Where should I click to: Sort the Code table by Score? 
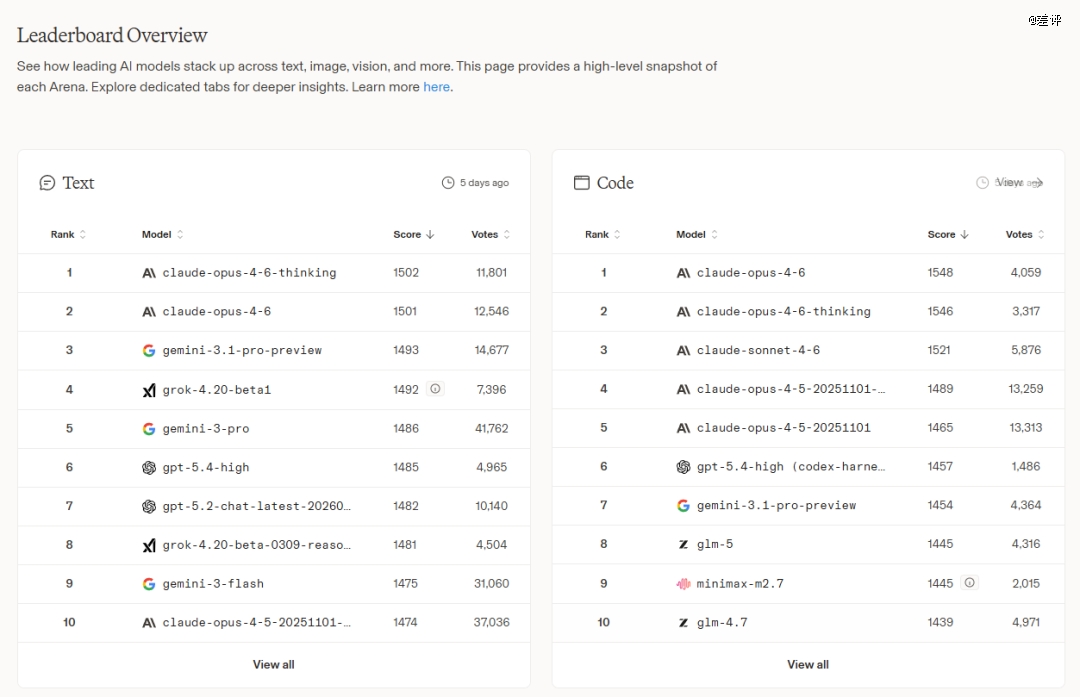coord(947,235)
